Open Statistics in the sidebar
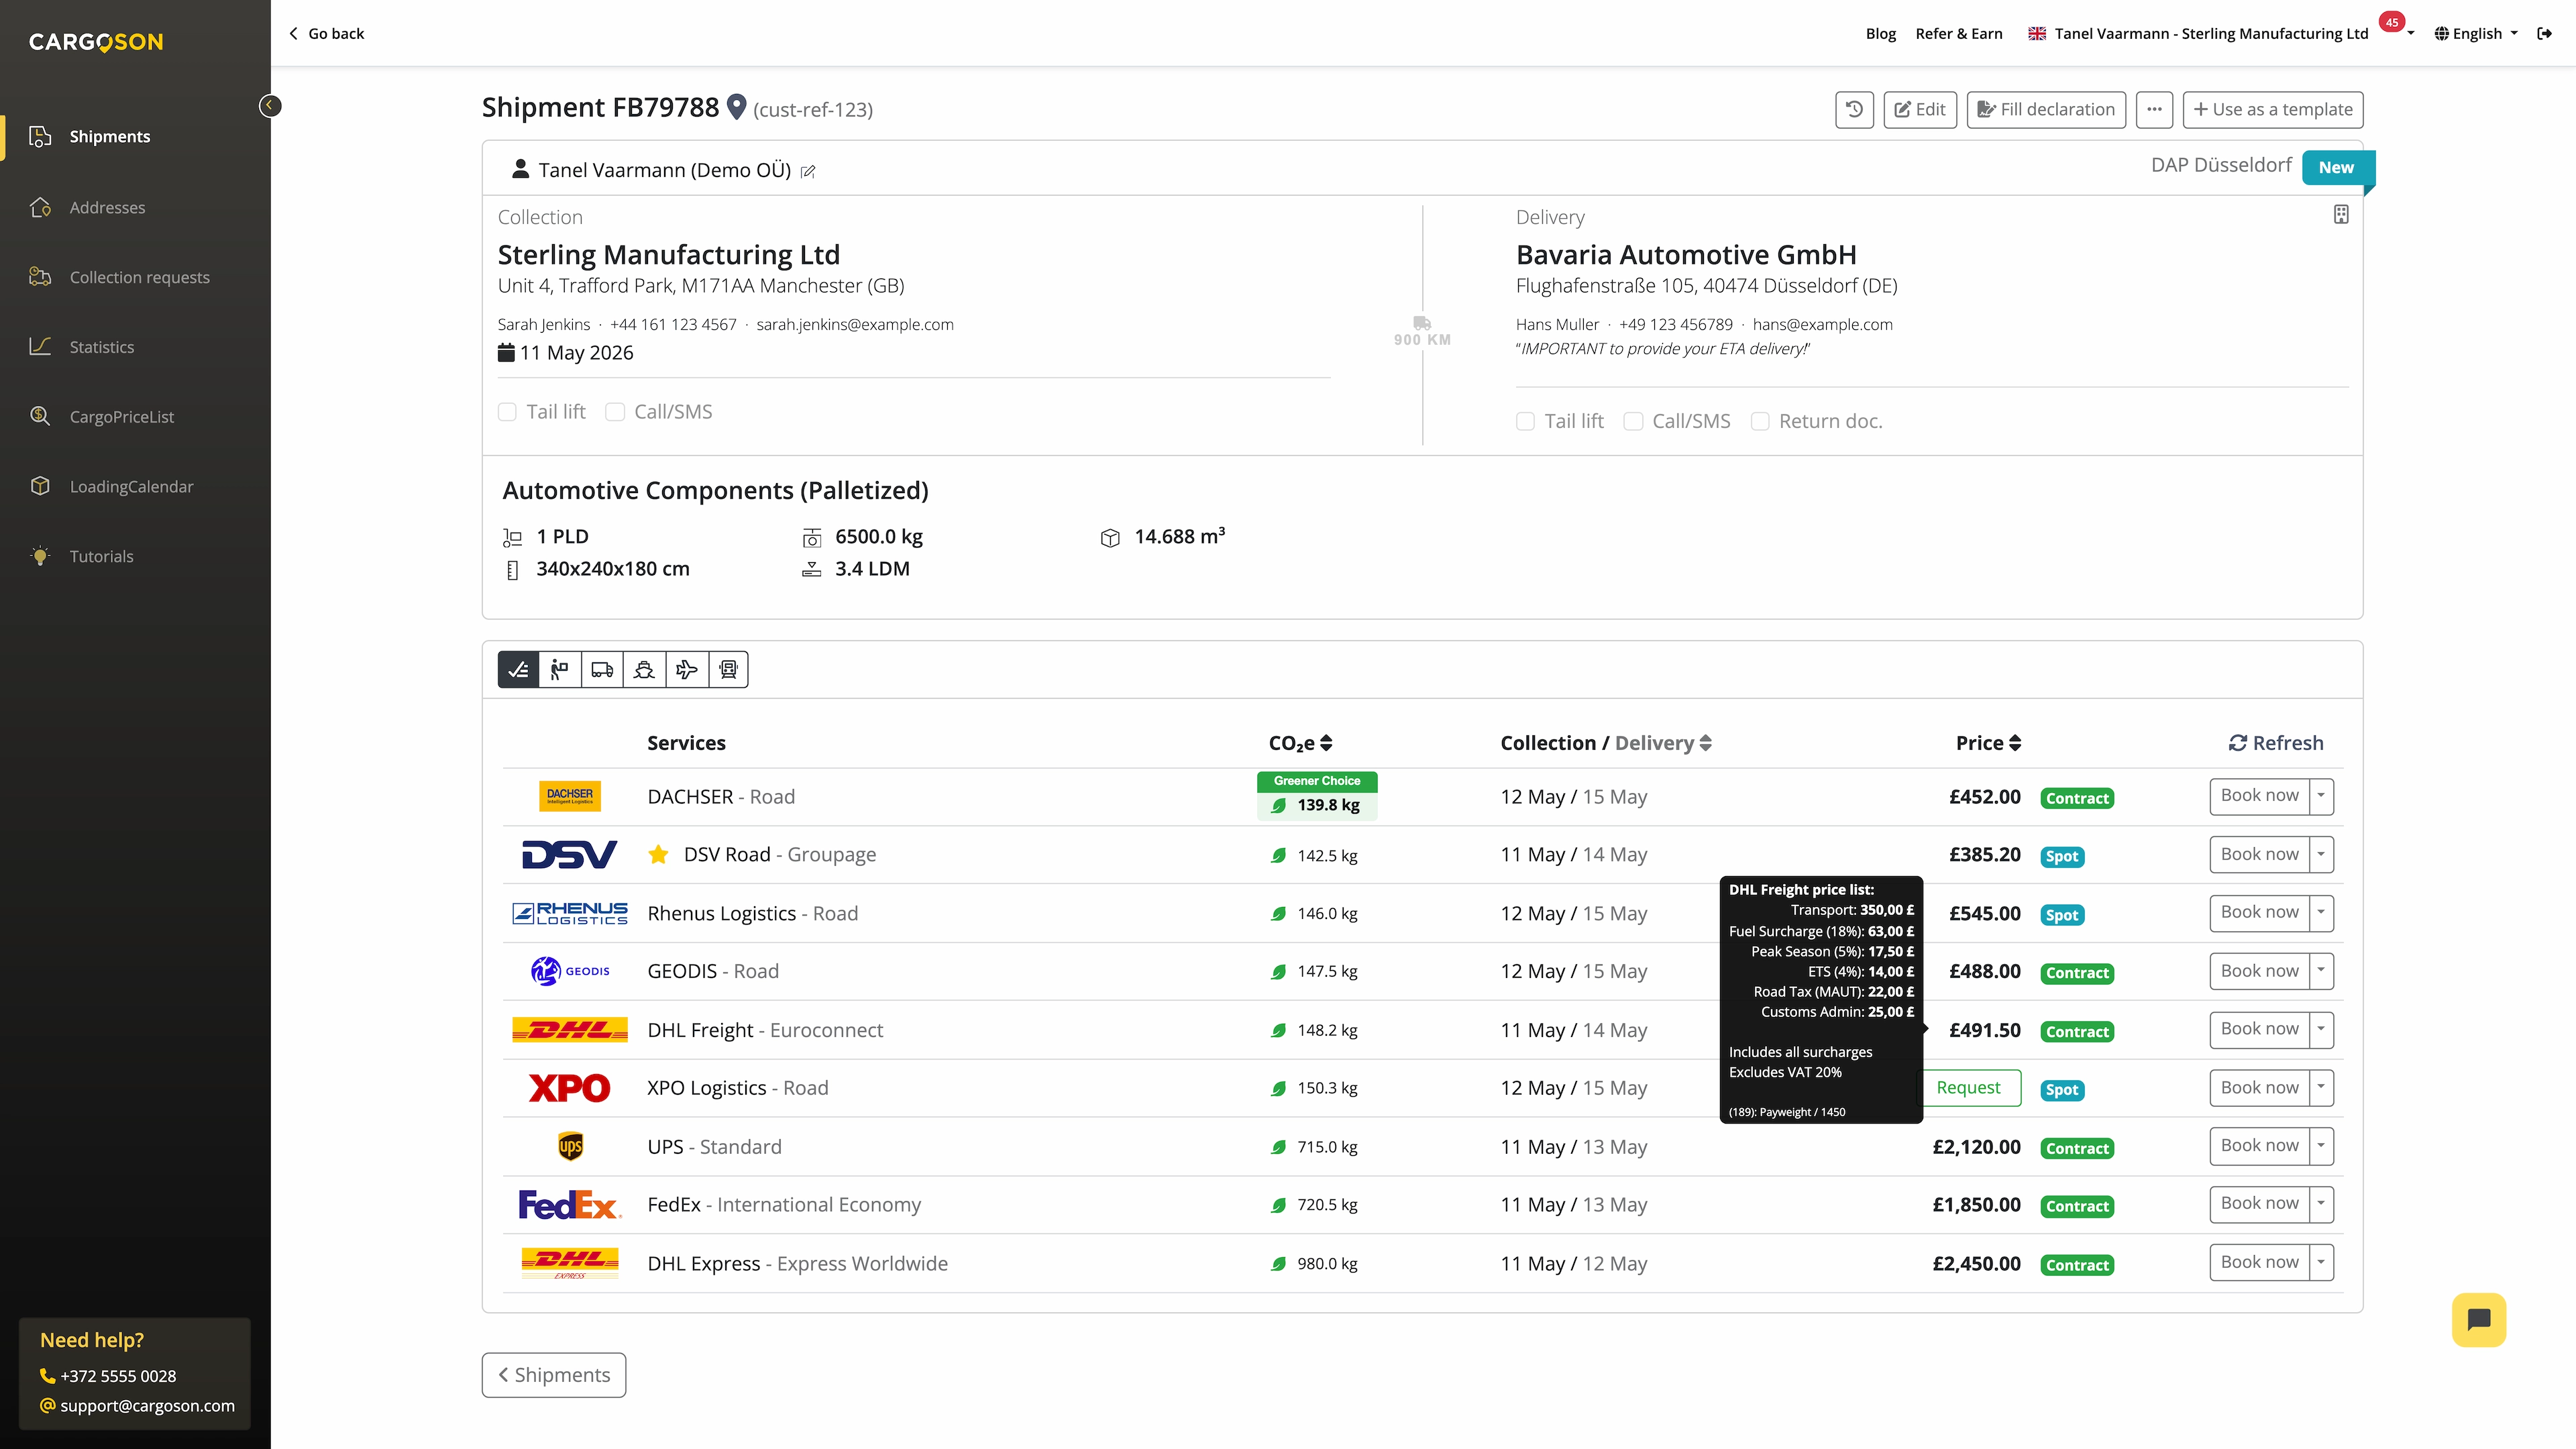 tap(101, 347)
